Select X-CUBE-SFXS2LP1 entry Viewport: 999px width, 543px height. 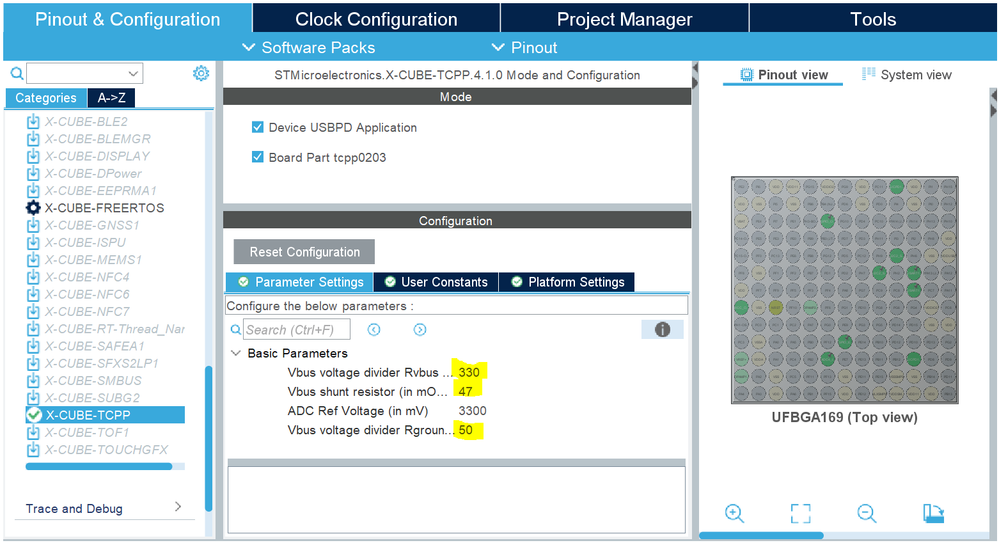[102, 363]
